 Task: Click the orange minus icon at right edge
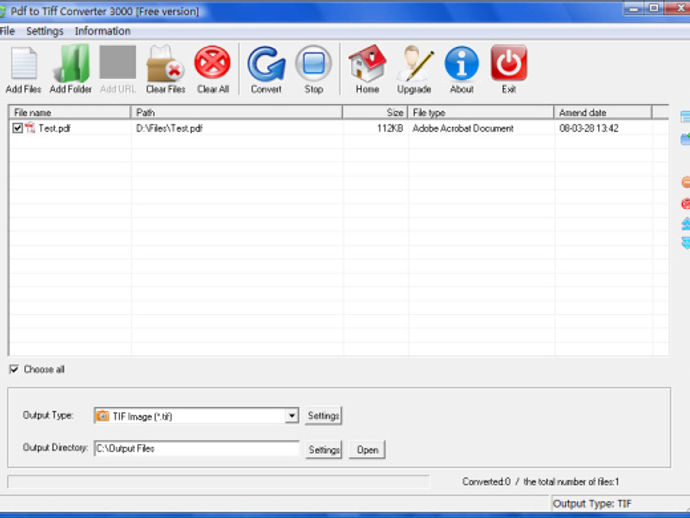(686, 182)
